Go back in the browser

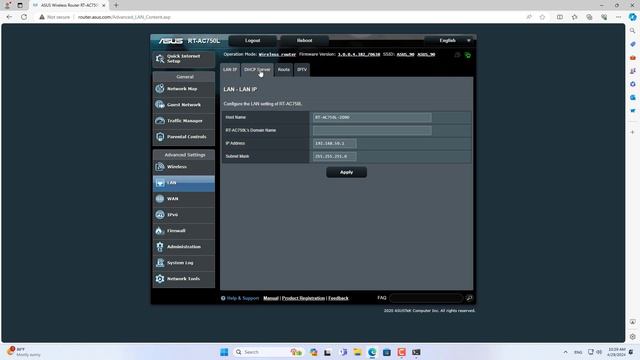click(x=9, y=17)
